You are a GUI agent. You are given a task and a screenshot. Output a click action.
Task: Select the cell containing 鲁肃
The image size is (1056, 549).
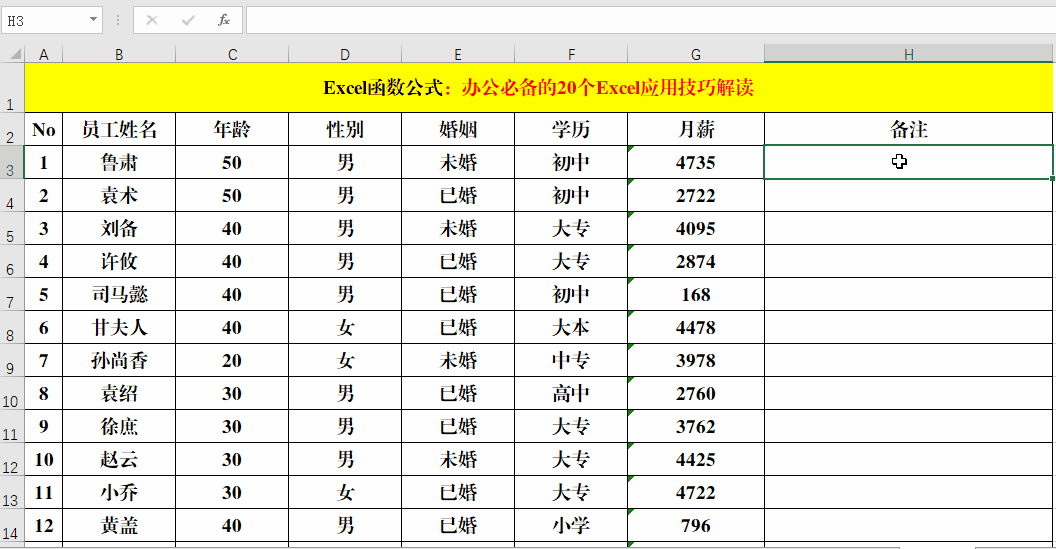[x=119, y=162]
